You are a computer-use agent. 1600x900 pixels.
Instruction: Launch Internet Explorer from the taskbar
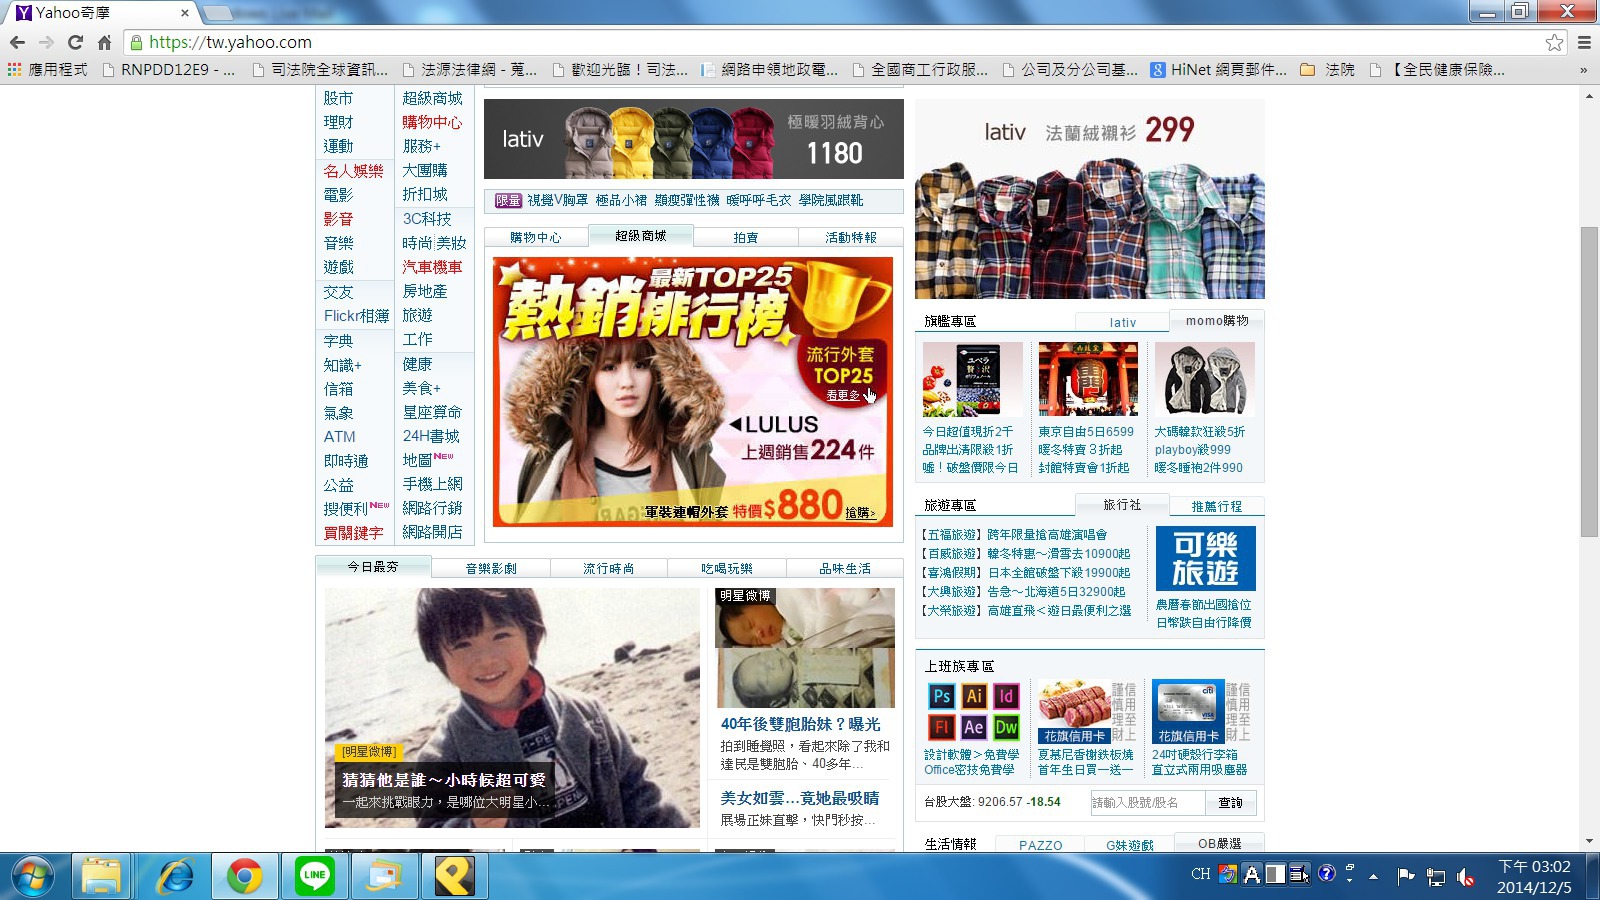point(176,877)
